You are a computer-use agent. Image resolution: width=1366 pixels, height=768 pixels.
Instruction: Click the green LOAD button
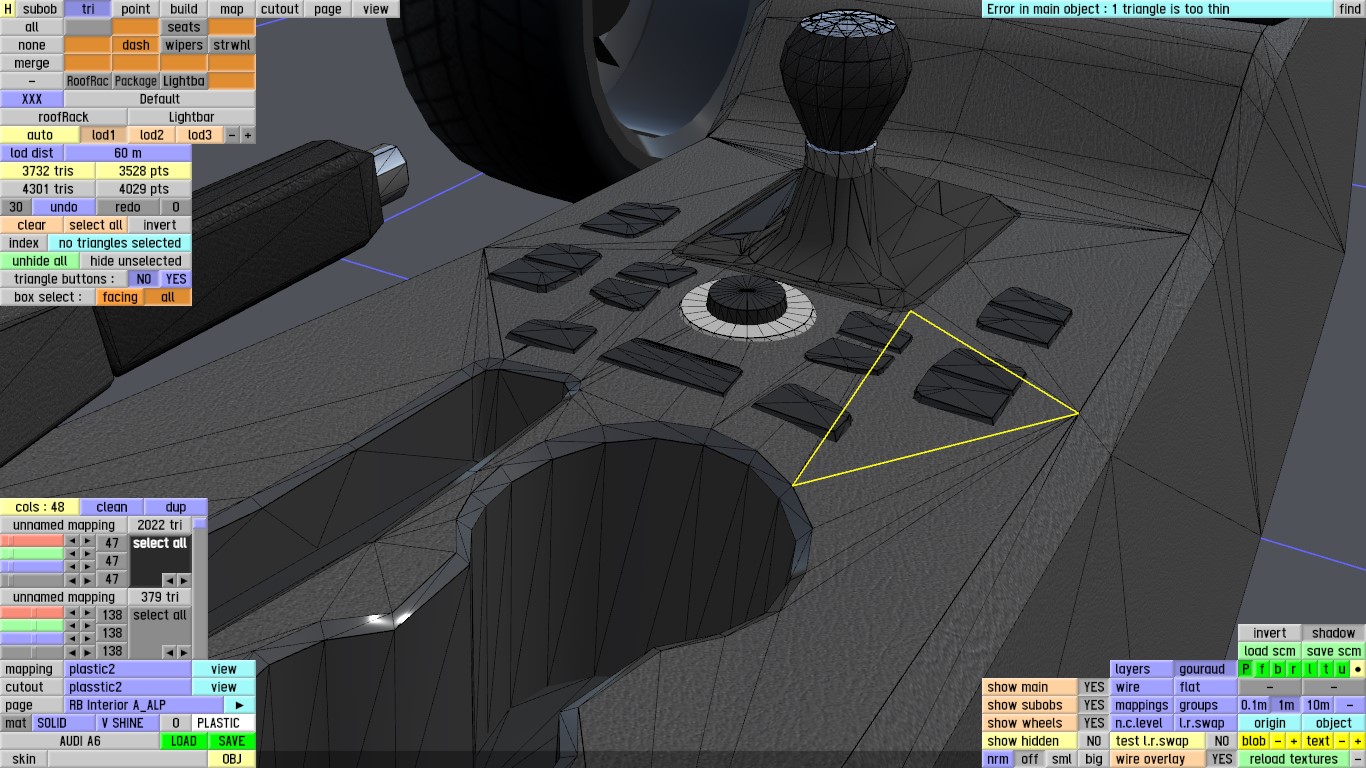point(184,741)
